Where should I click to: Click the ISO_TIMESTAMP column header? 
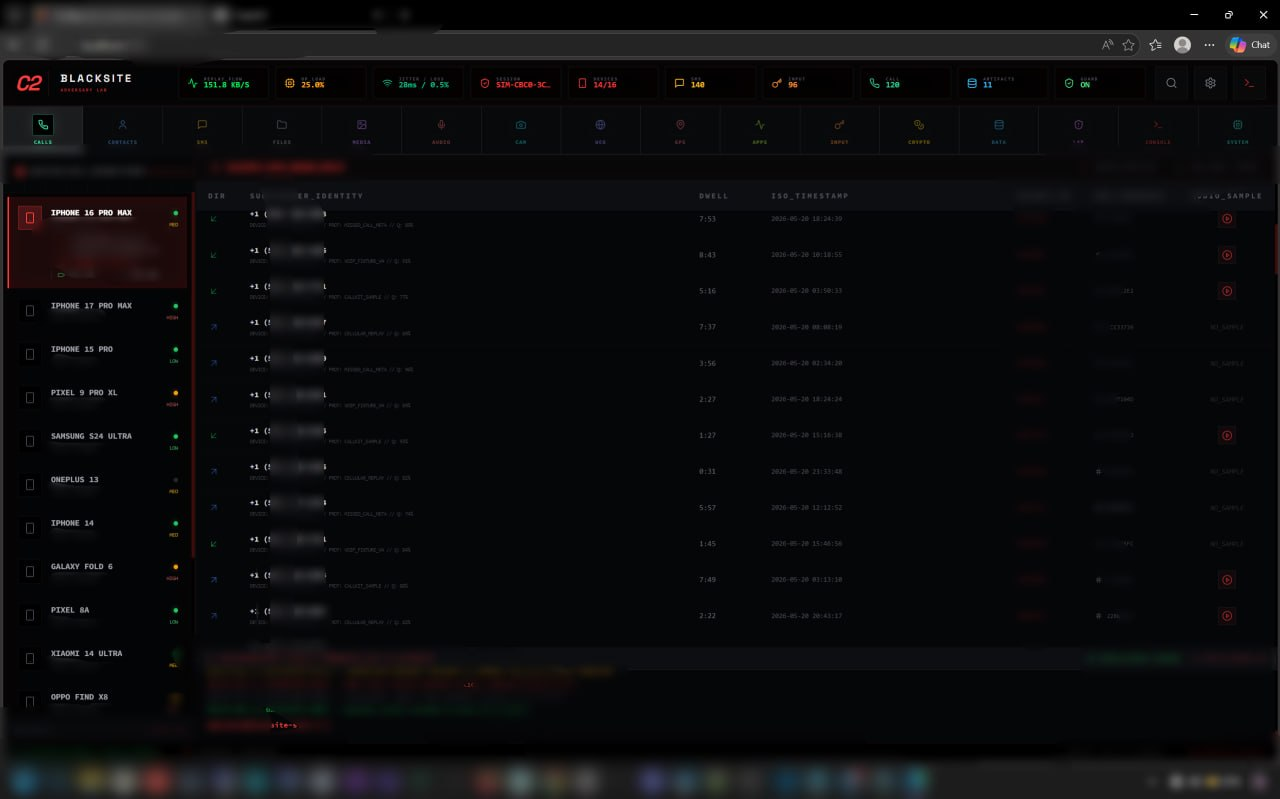coord(809,196)
